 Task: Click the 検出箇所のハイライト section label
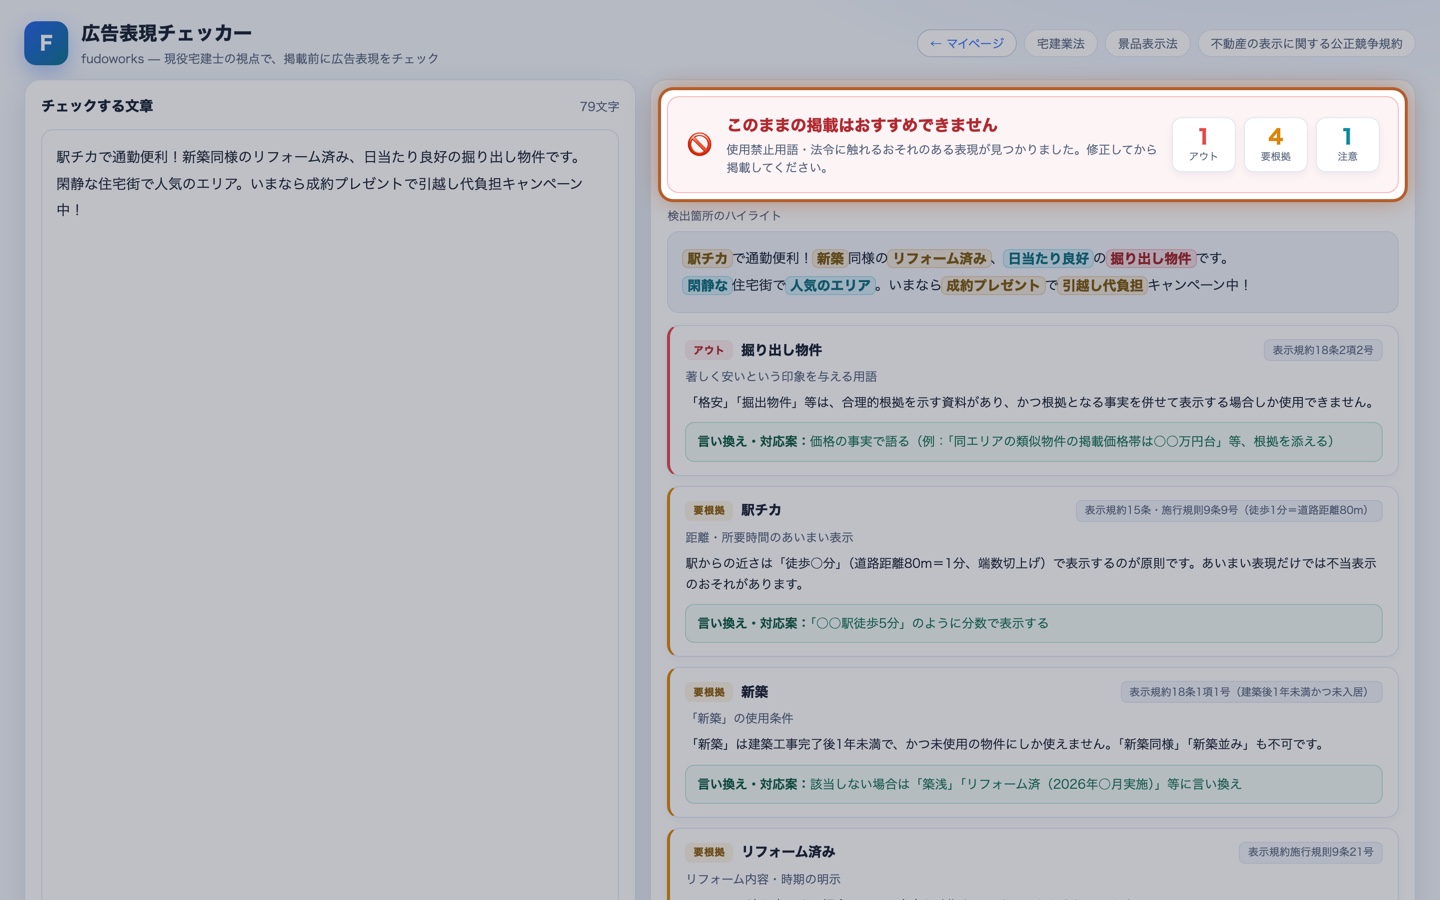pyautogui.click(x=724, y=216)
